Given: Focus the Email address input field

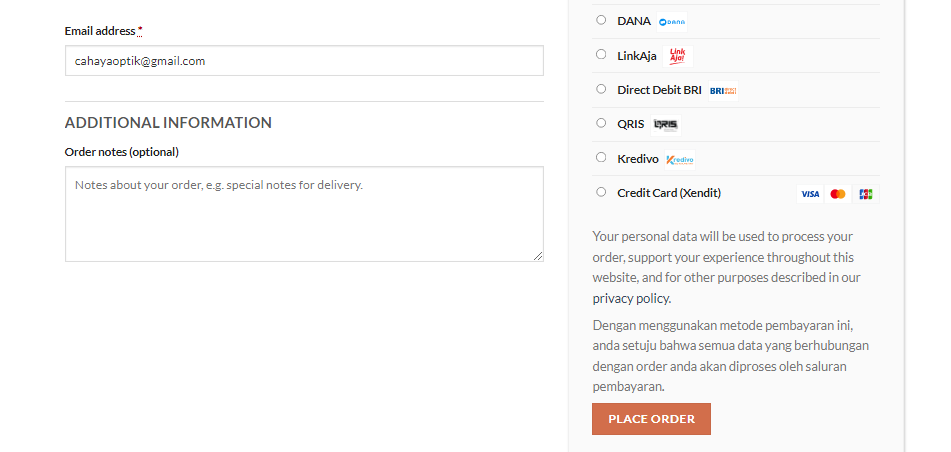Looking at the screenshot, I should coord(304,61).
